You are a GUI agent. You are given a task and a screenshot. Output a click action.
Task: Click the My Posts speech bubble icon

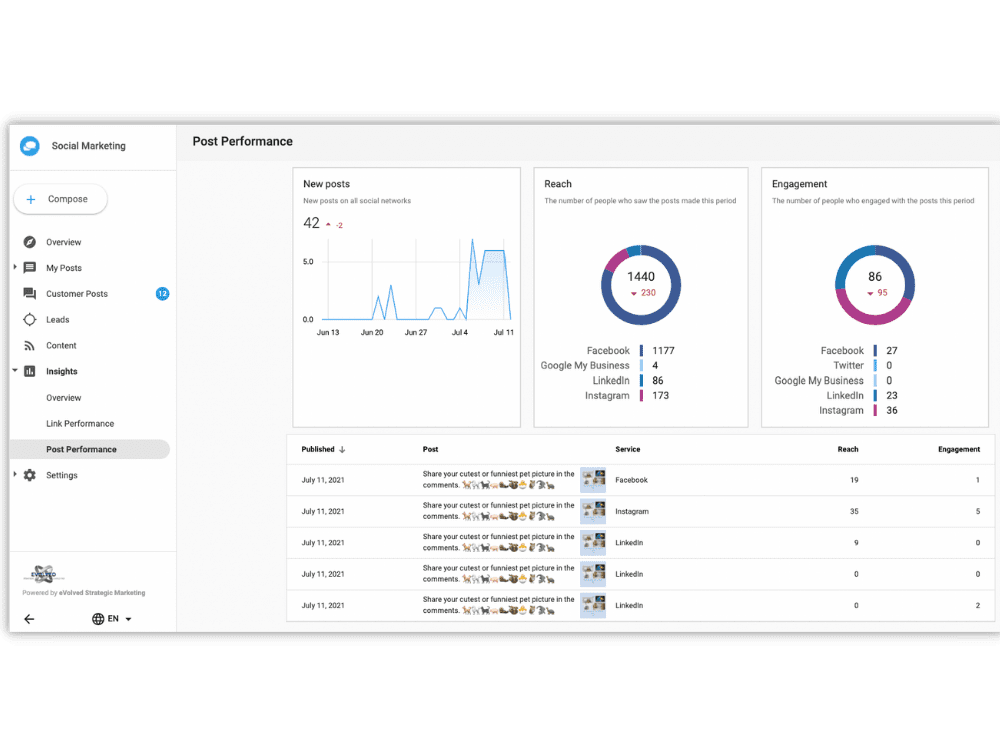[x=30, y=268]
